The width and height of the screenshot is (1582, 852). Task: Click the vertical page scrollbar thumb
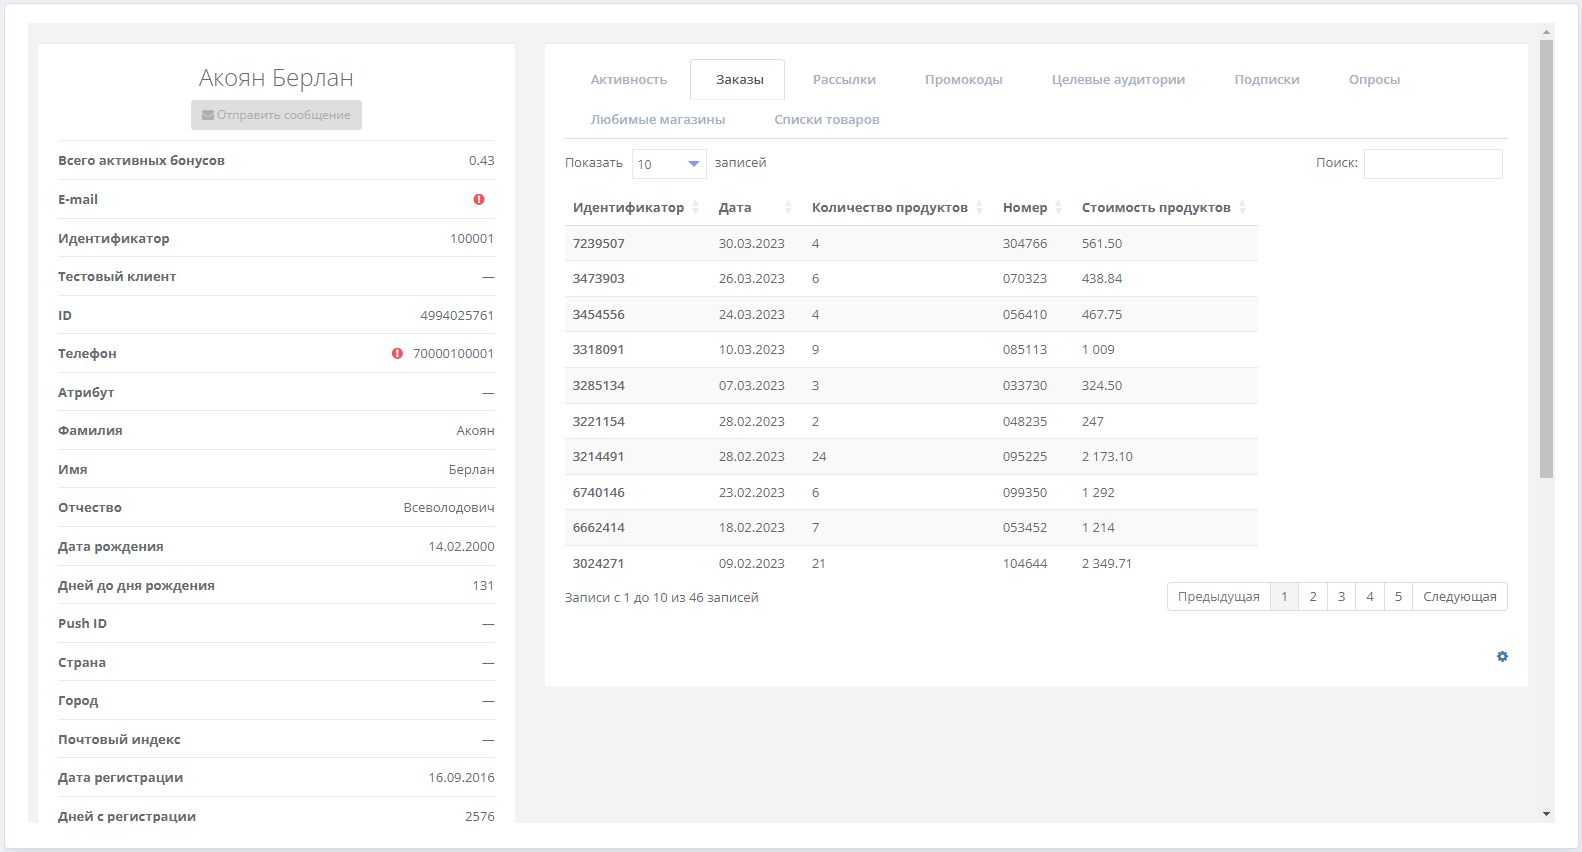1546,259
